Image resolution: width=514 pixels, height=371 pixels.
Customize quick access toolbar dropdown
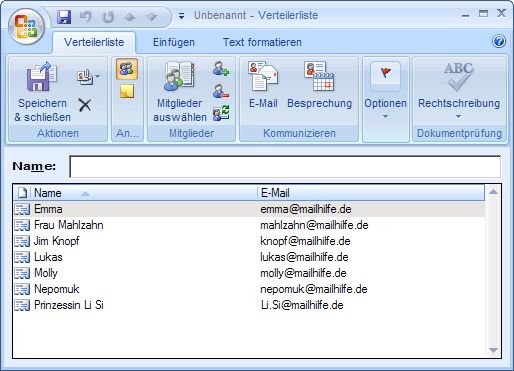click(181, 16)
